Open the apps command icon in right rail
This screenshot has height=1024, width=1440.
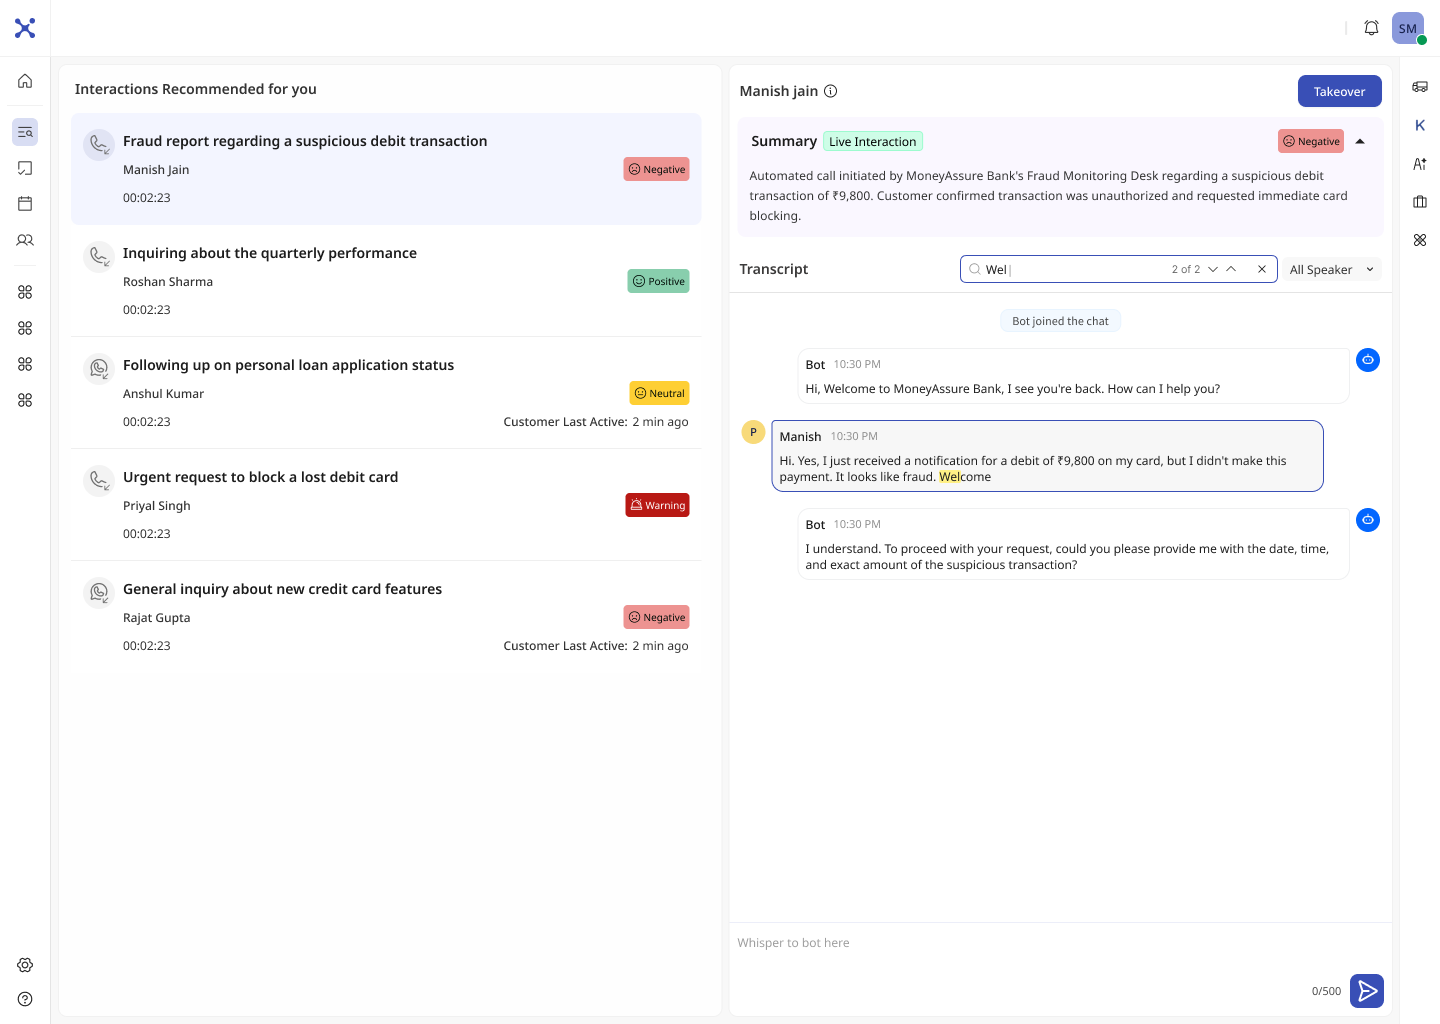click(1420, 240)
